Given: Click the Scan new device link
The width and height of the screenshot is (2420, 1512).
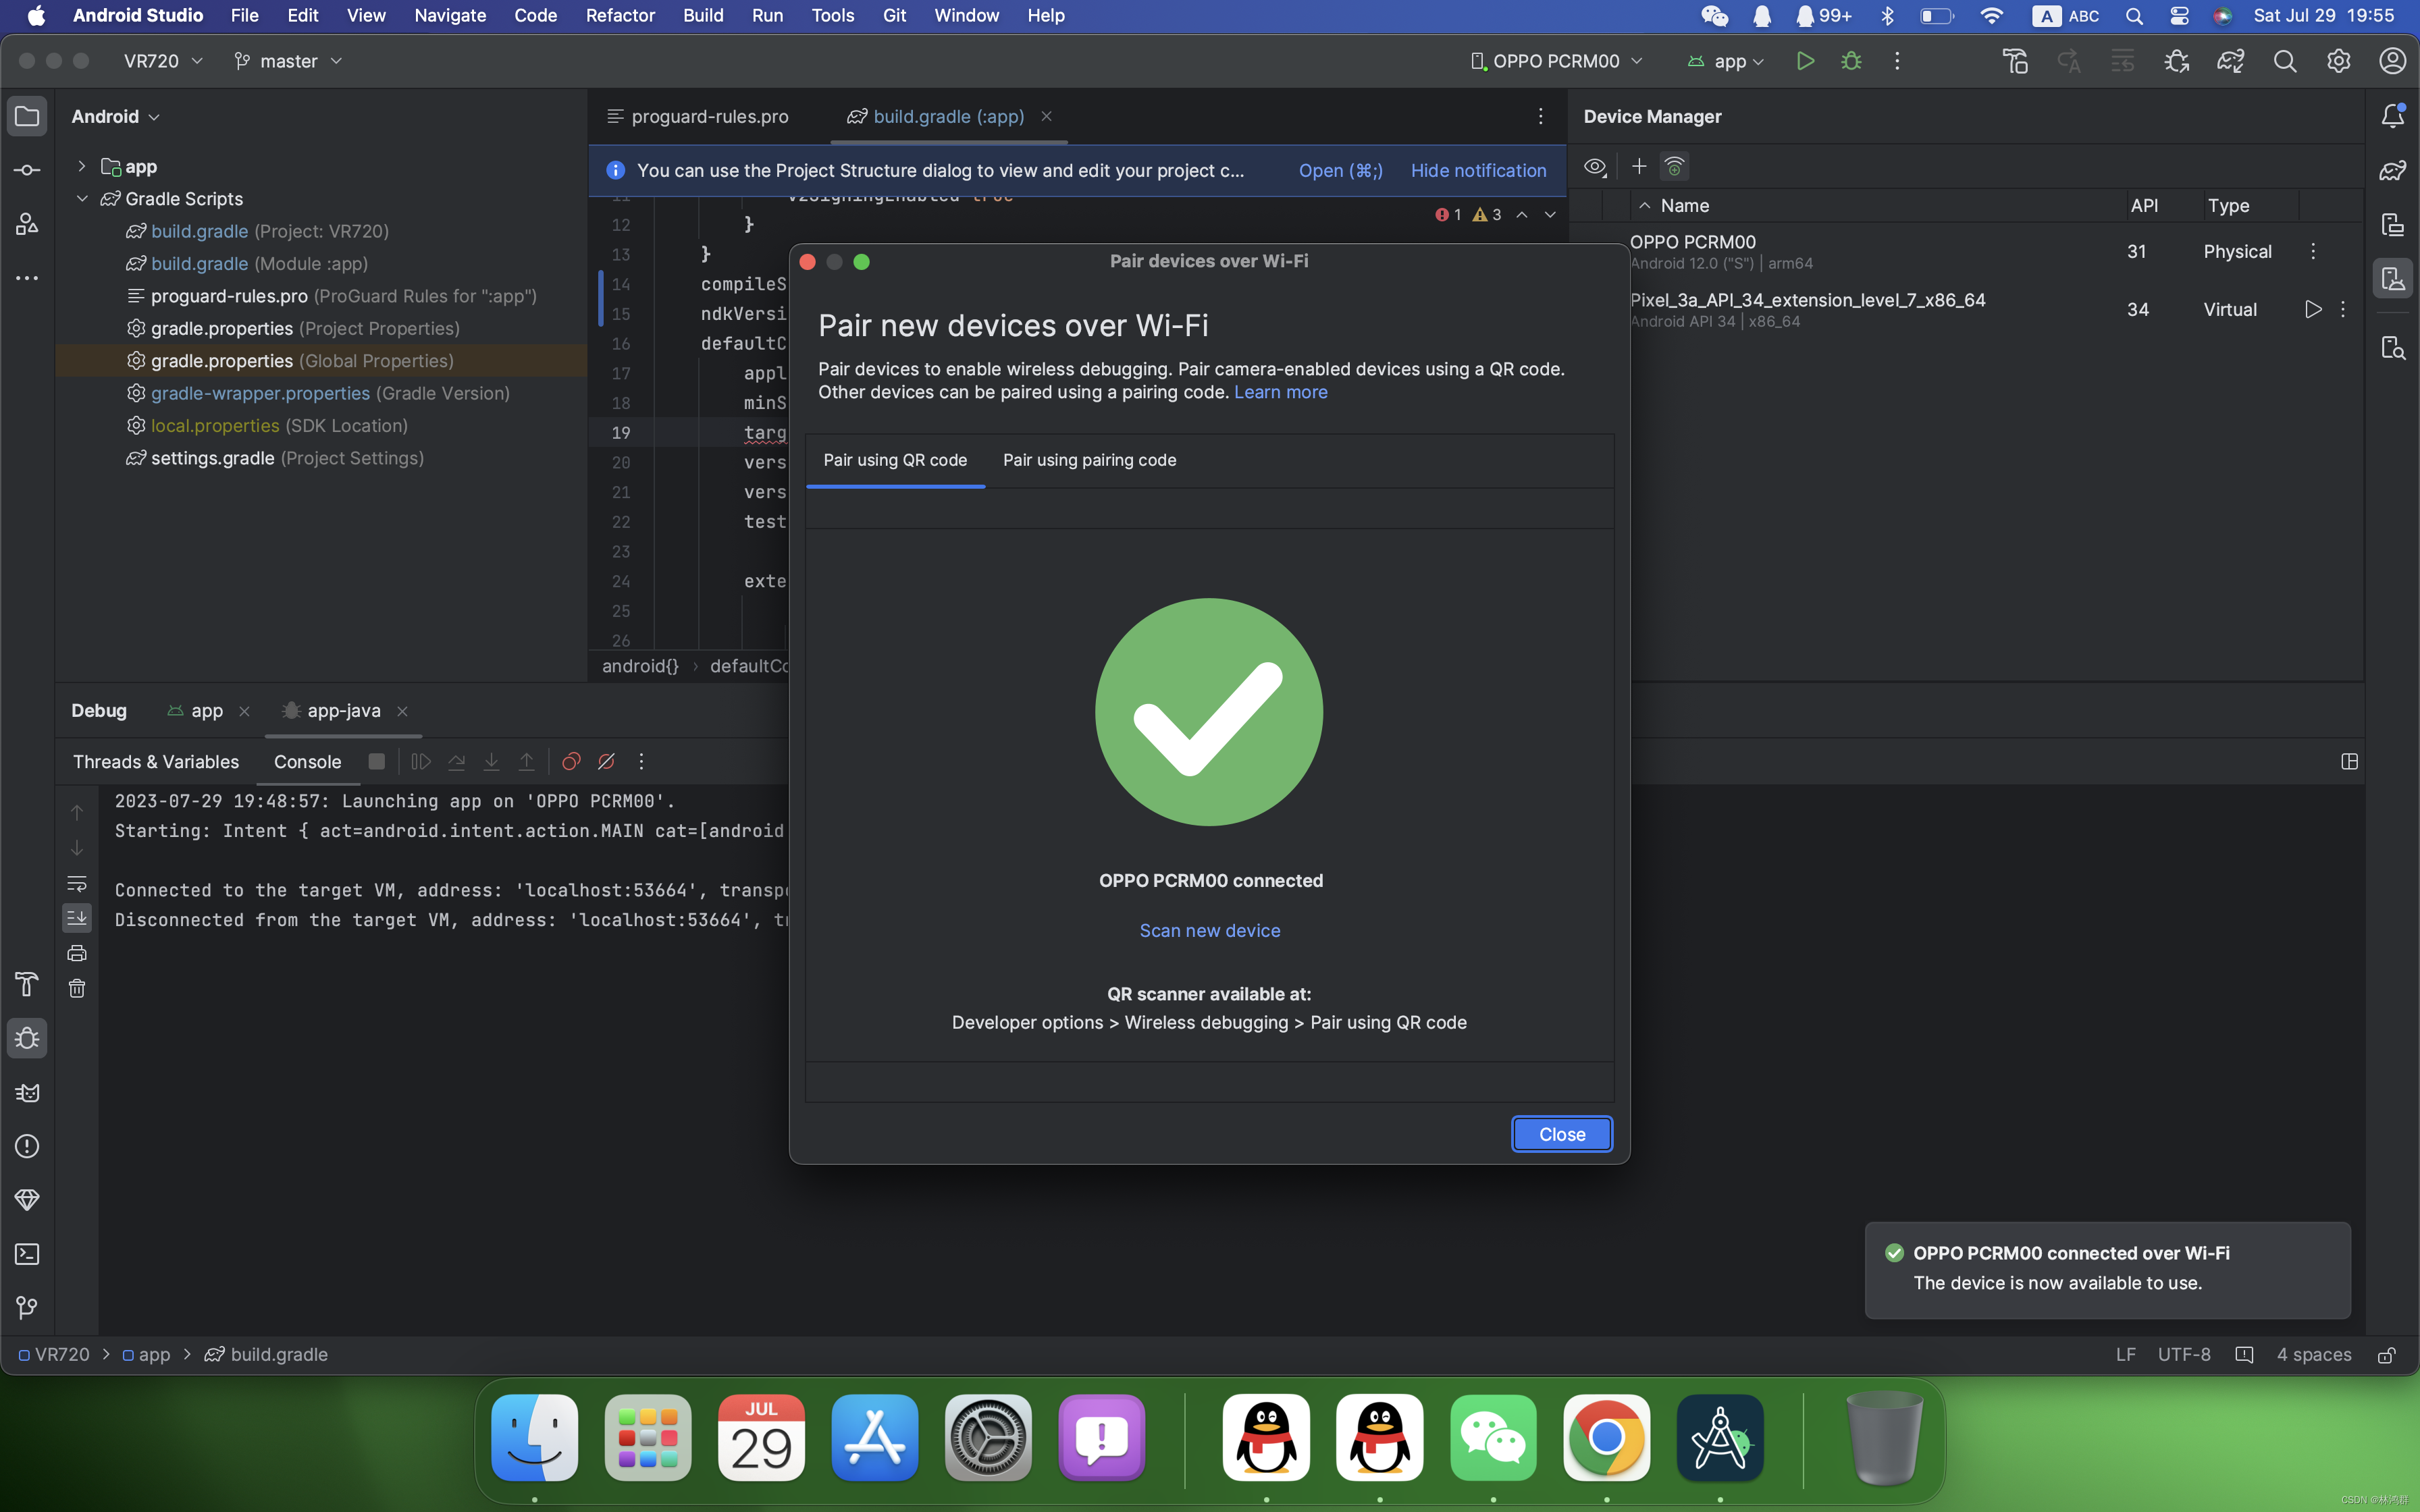Looking at the screenshot, I should click(1209, 930).
